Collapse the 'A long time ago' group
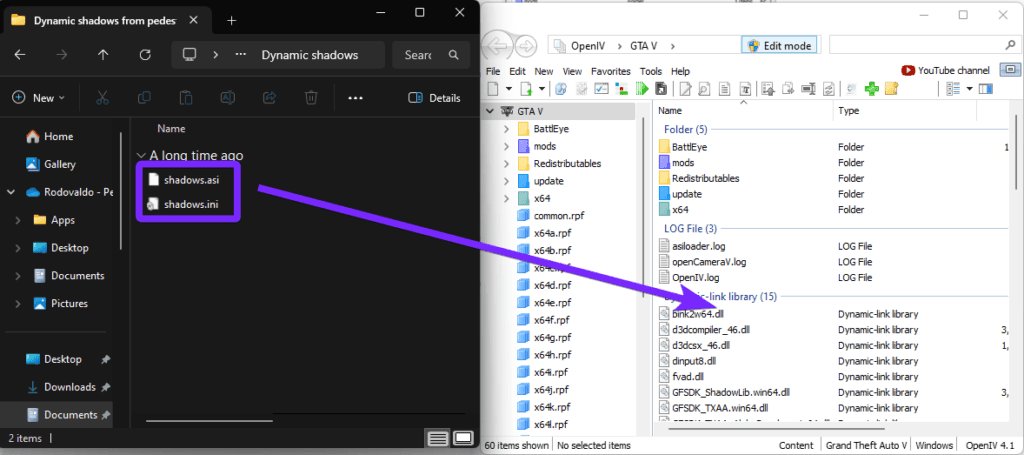Screen dimensions: 1024x455 [x=140, y=156]
